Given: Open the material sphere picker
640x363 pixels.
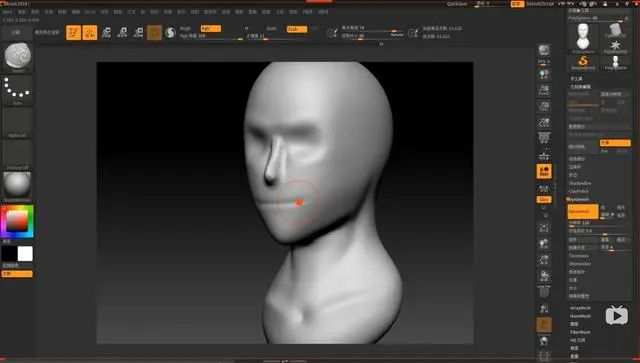Looking at the screenshot, I should (18, 187).
